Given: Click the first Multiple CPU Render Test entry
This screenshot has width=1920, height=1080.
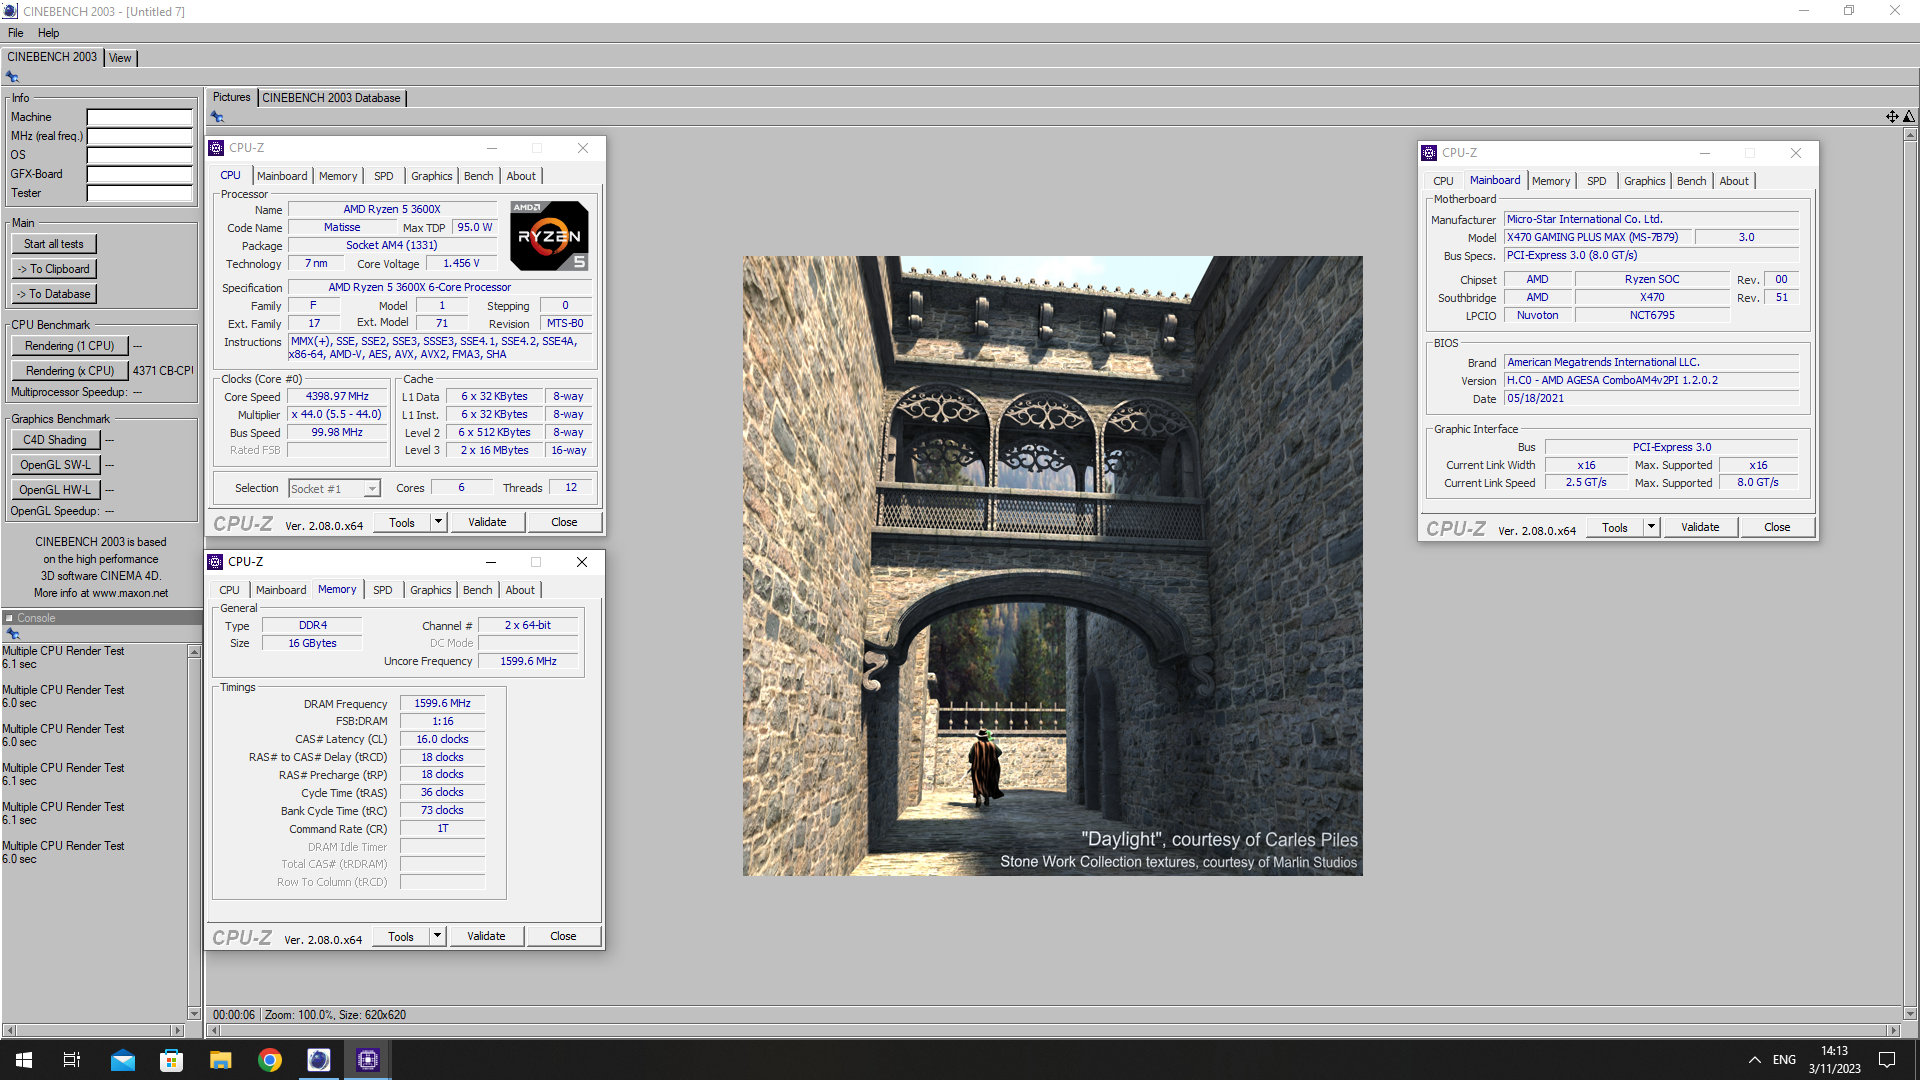Looking at the screenshot, I should click(63, 651).
